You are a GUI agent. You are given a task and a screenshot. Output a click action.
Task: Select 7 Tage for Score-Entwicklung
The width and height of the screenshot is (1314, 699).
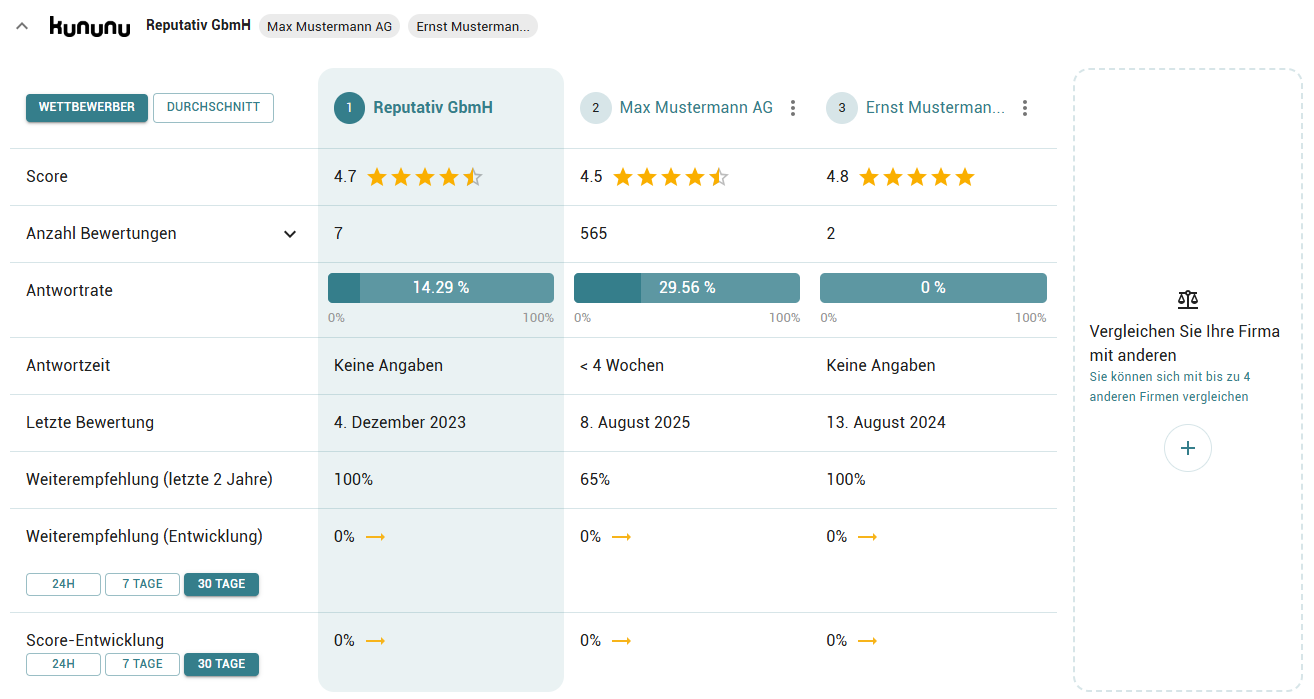pos(142,664)
